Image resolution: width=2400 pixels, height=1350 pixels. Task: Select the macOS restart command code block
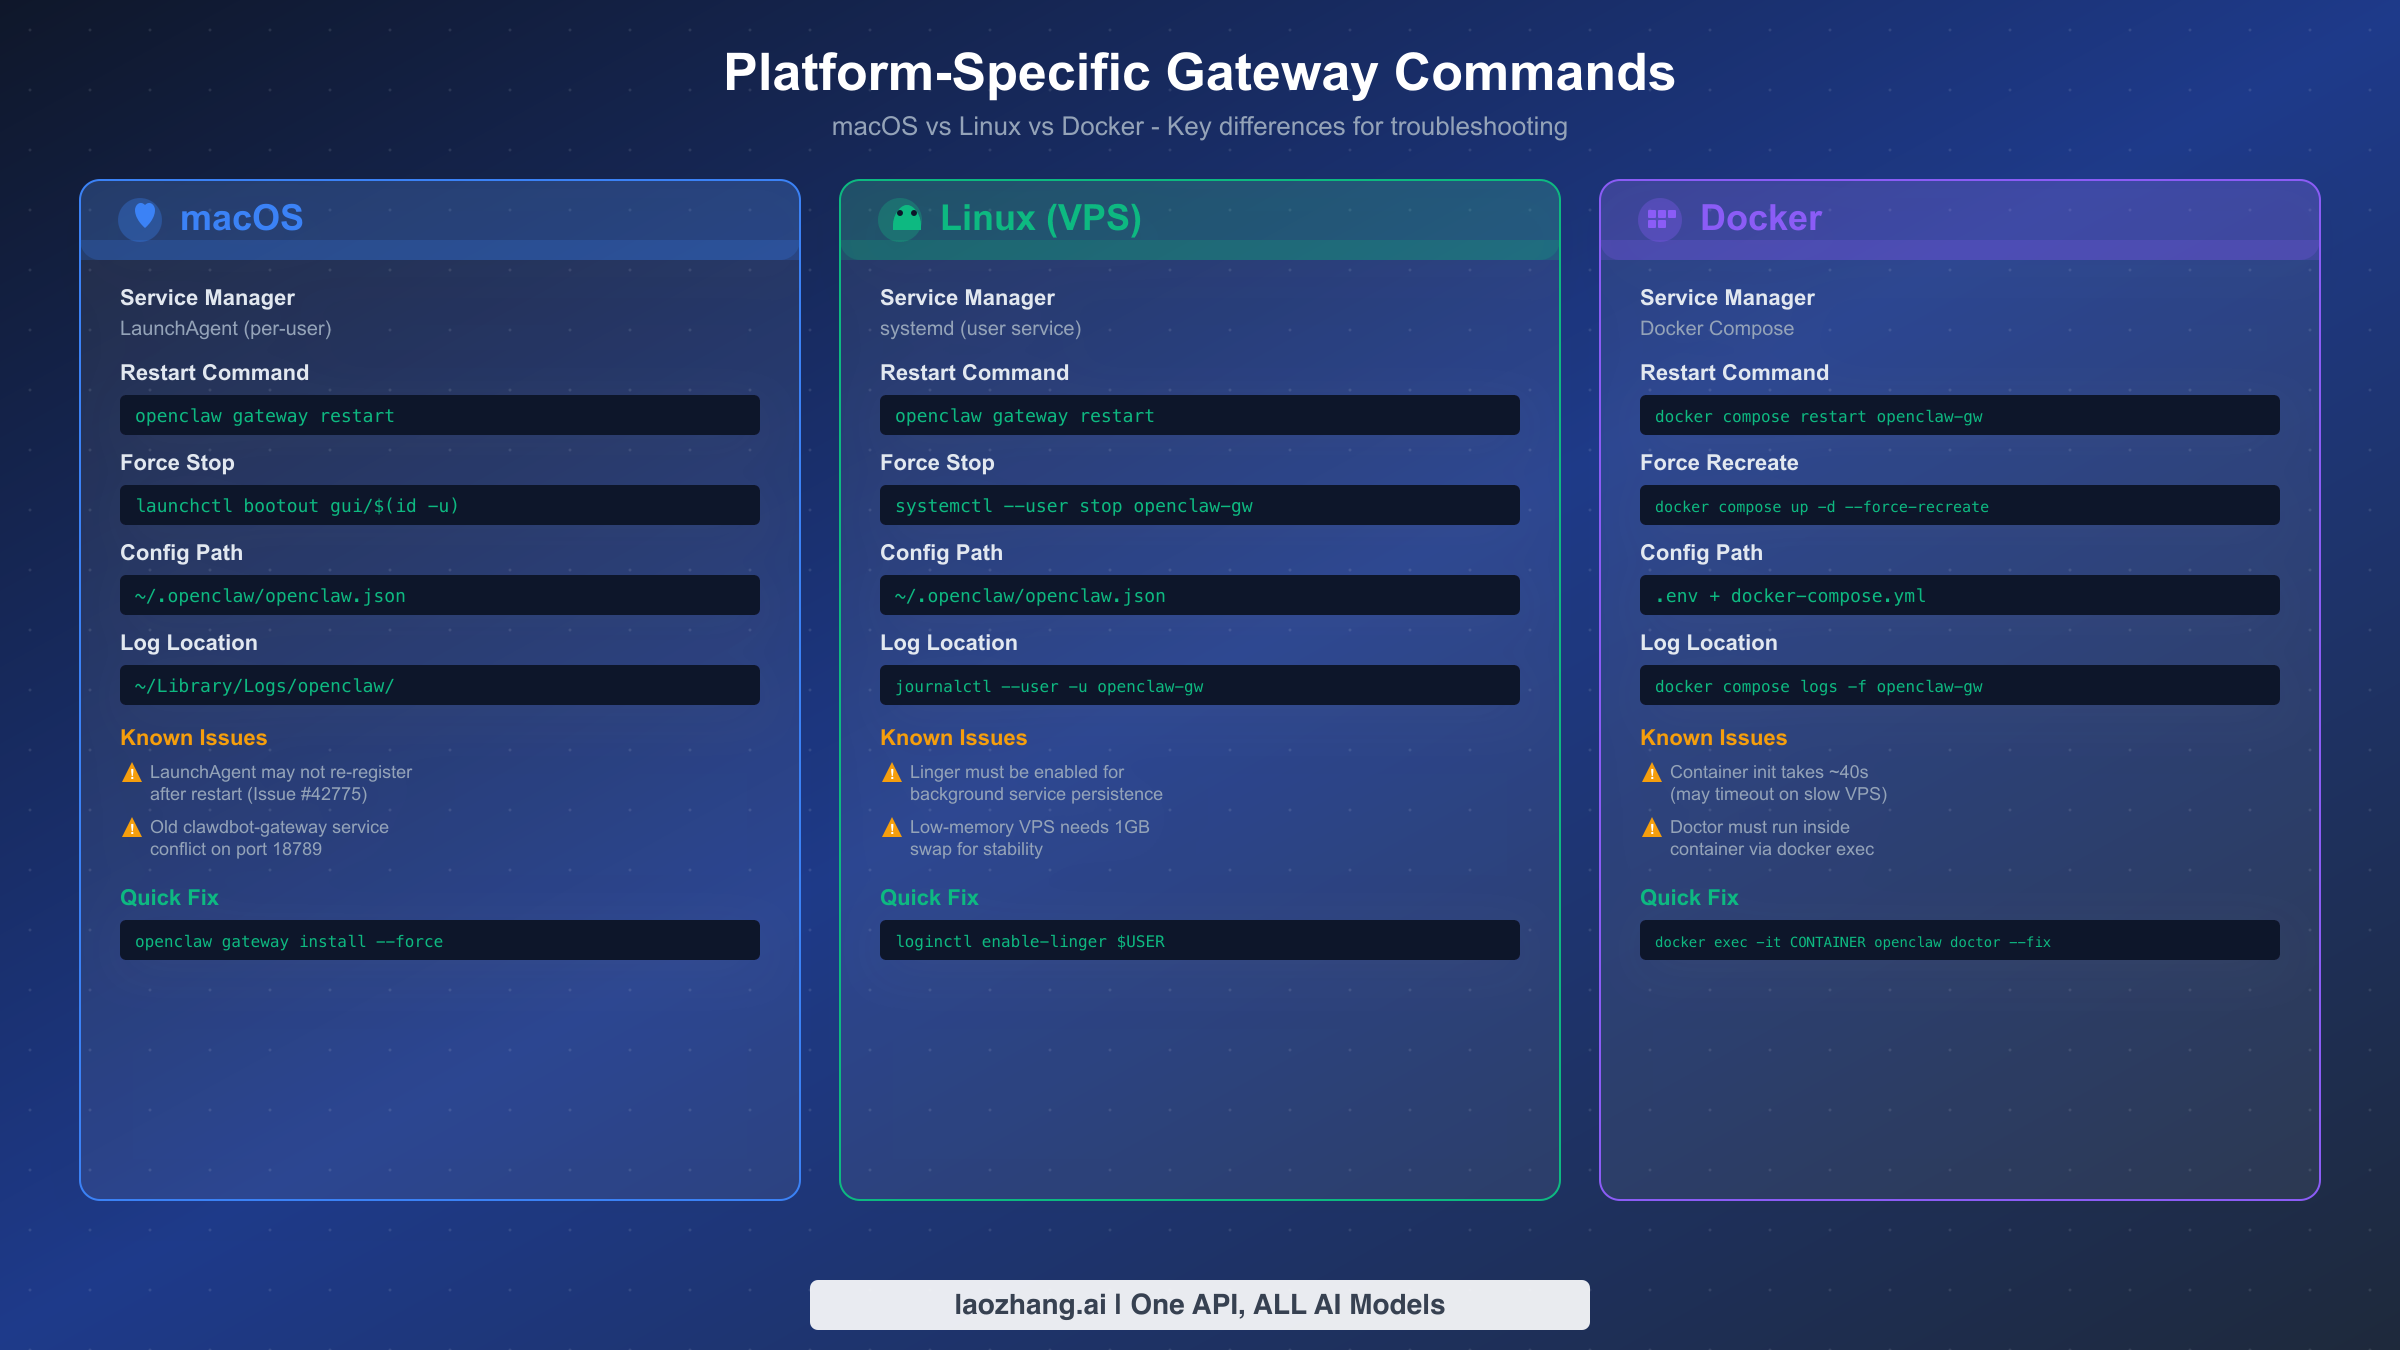(440, 415)
